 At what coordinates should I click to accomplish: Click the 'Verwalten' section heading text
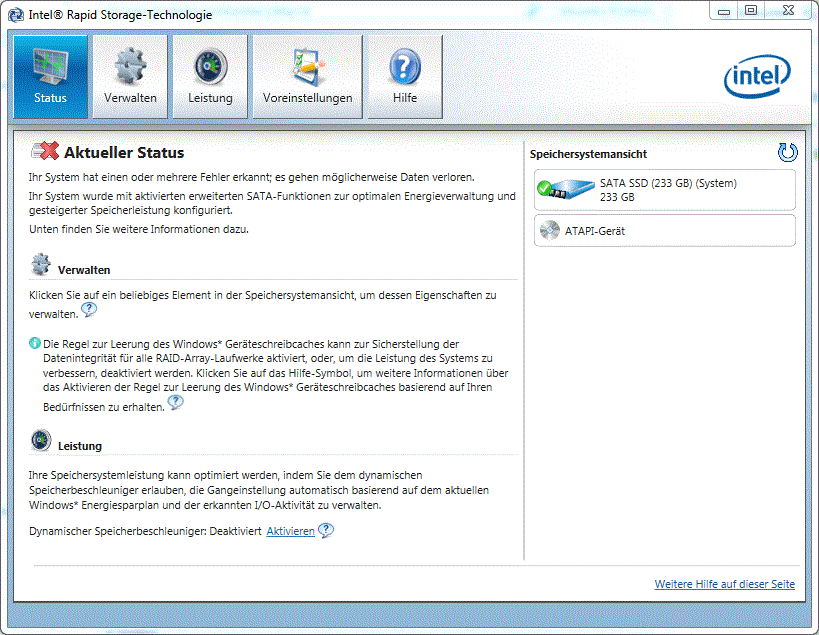coord(84,270)
